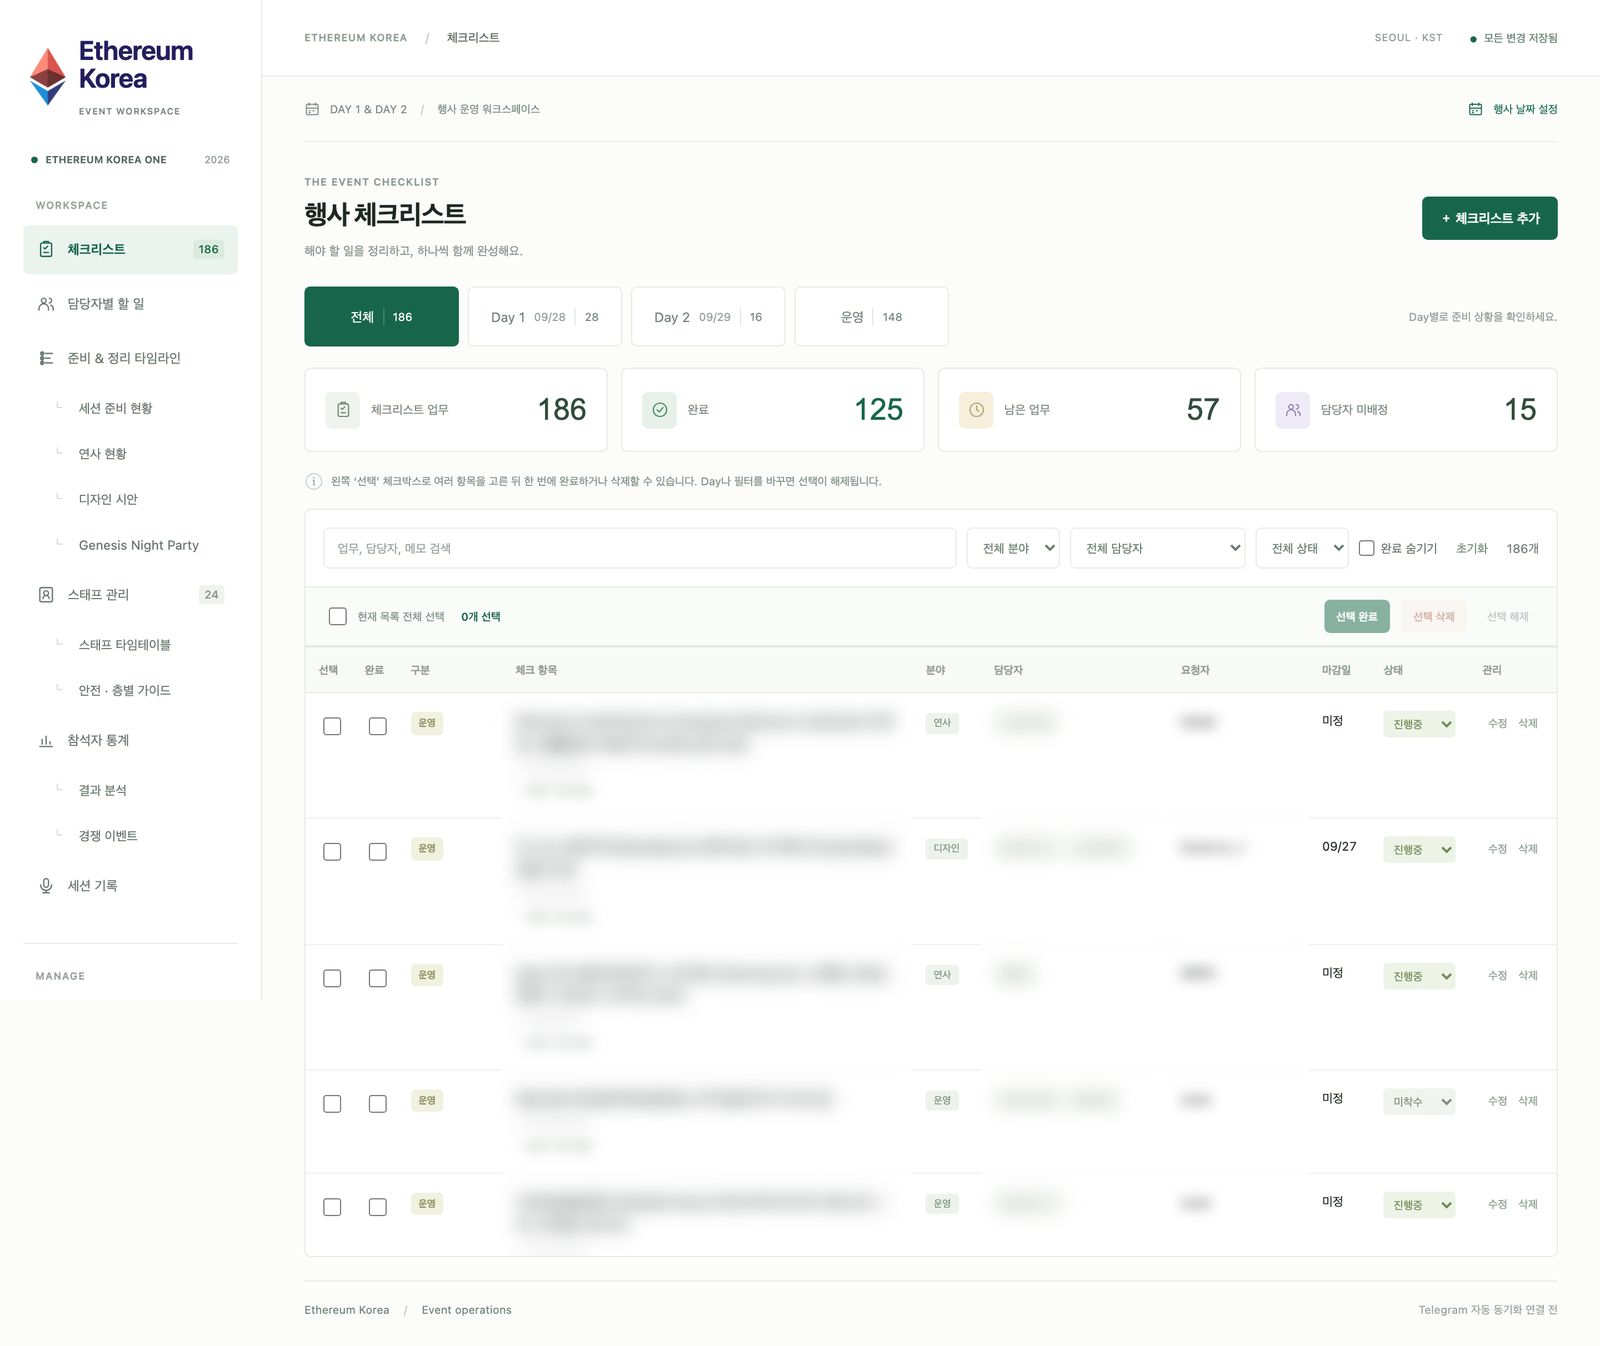Image resolution: width=1600 pixels, height=1346 pixels.
Task: Open 담당자별 할 일 people icon
Action: pyautogui.click(x=46, y=304)
